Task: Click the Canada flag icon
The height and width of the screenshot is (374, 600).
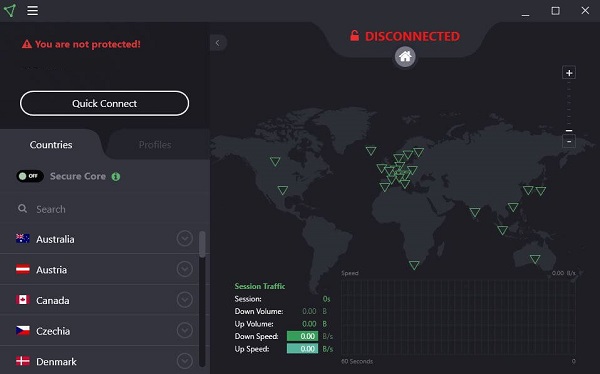Action: pyautogui.click(x=23, y=300)
